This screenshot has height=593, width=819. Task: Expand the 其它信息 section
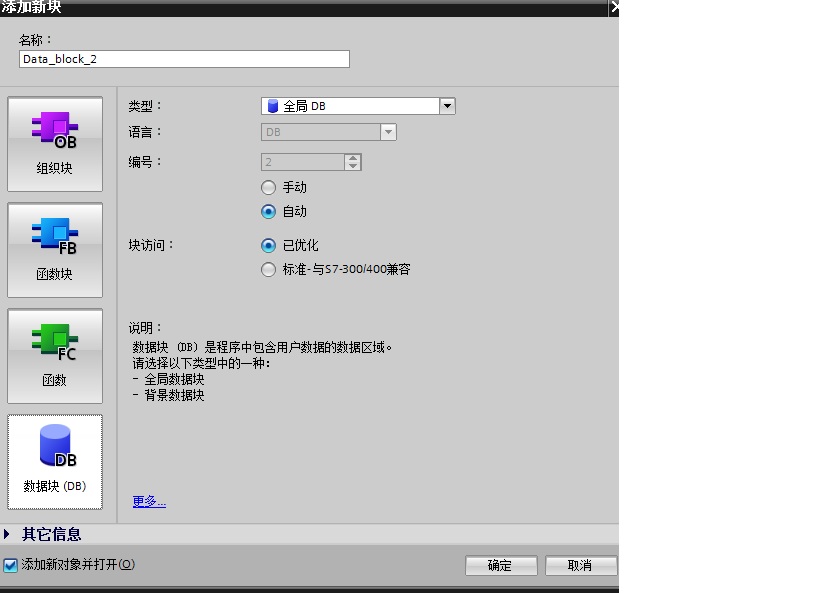point(6,534)
